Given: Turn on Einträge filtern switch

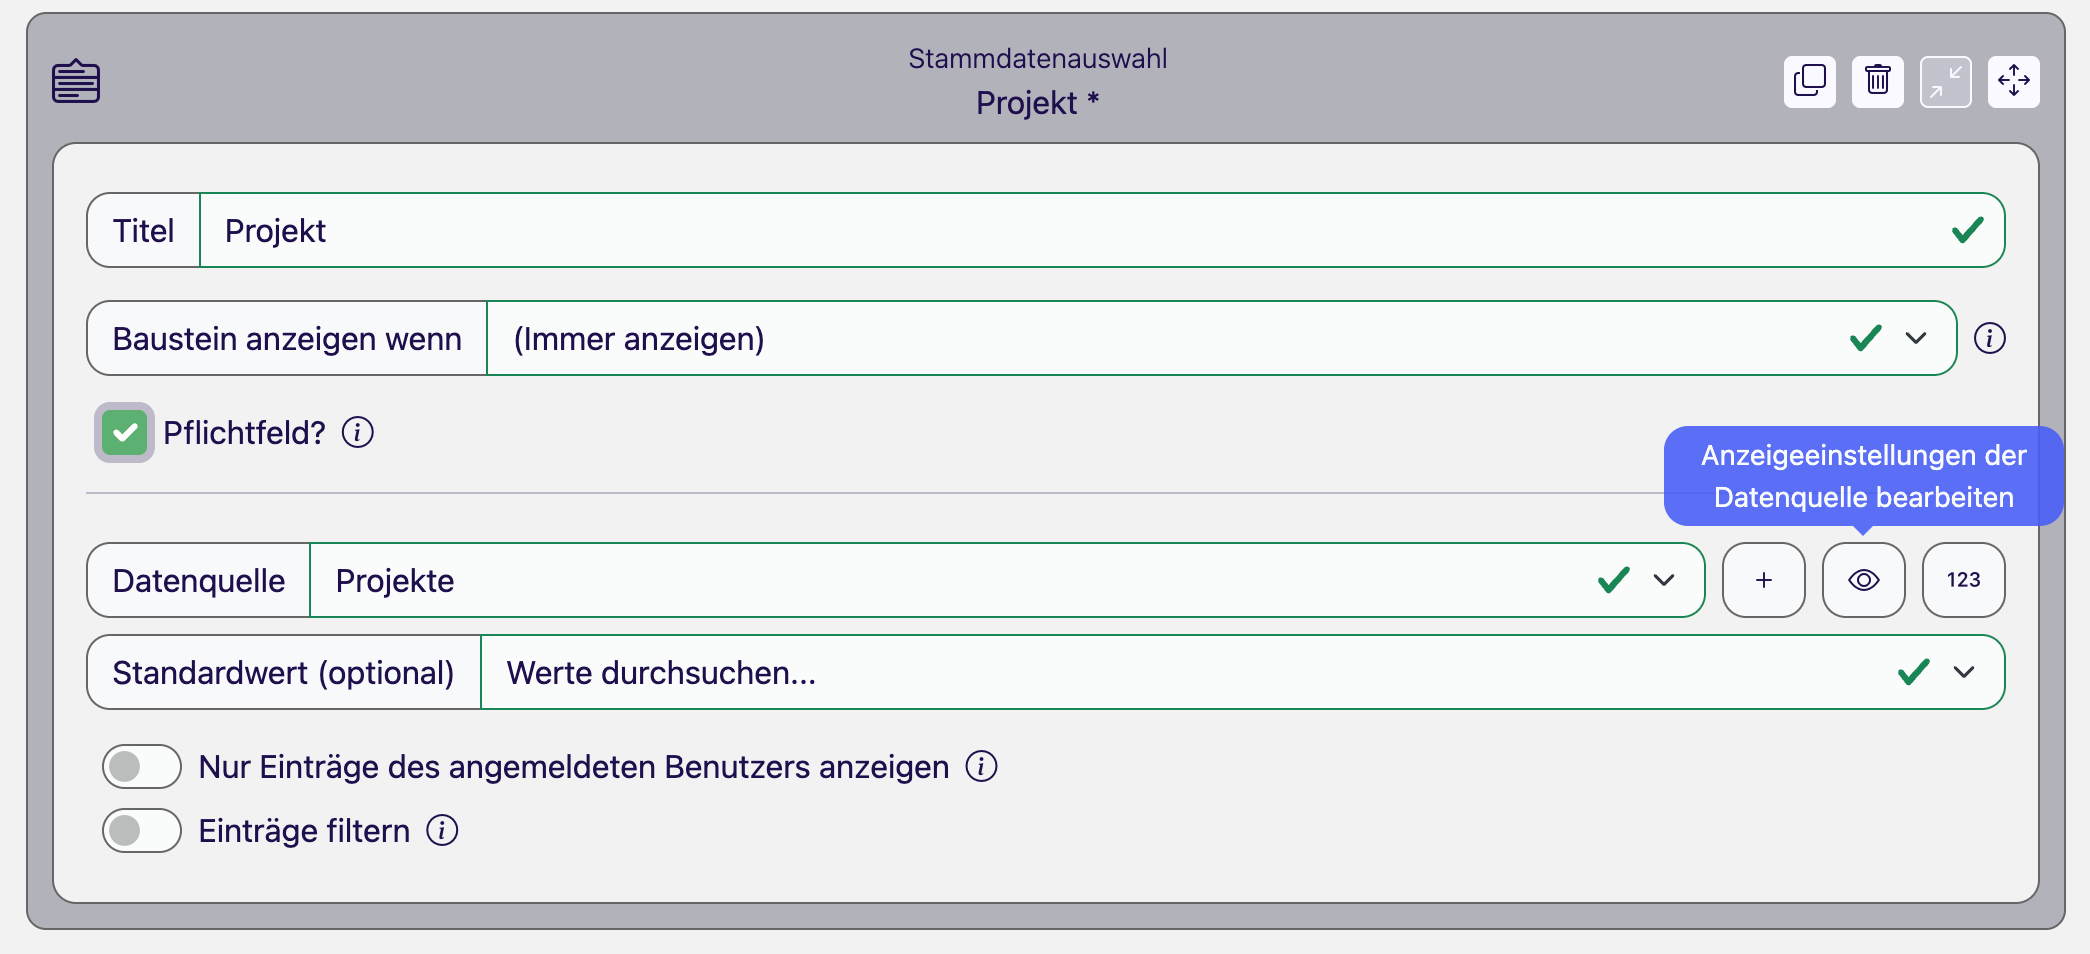Looking at the screenshot, I should coord(142,830).
